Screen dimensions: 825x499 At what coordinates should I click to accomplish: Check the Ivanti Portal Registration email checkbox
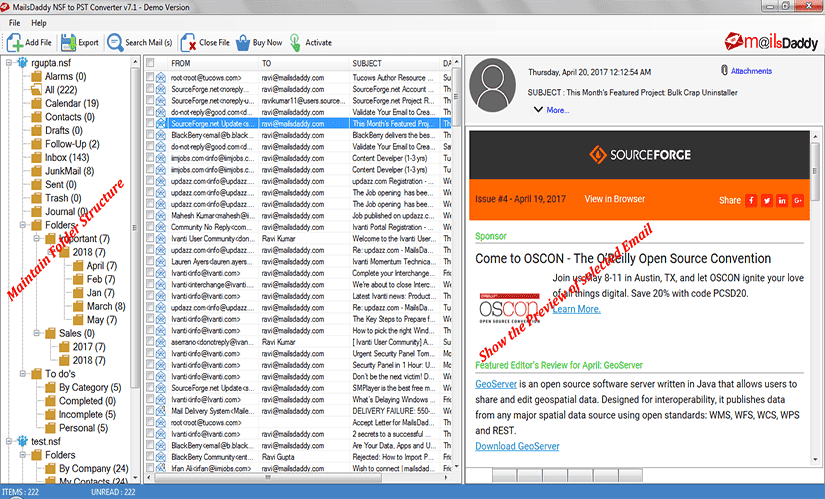(x=150, y=227)
